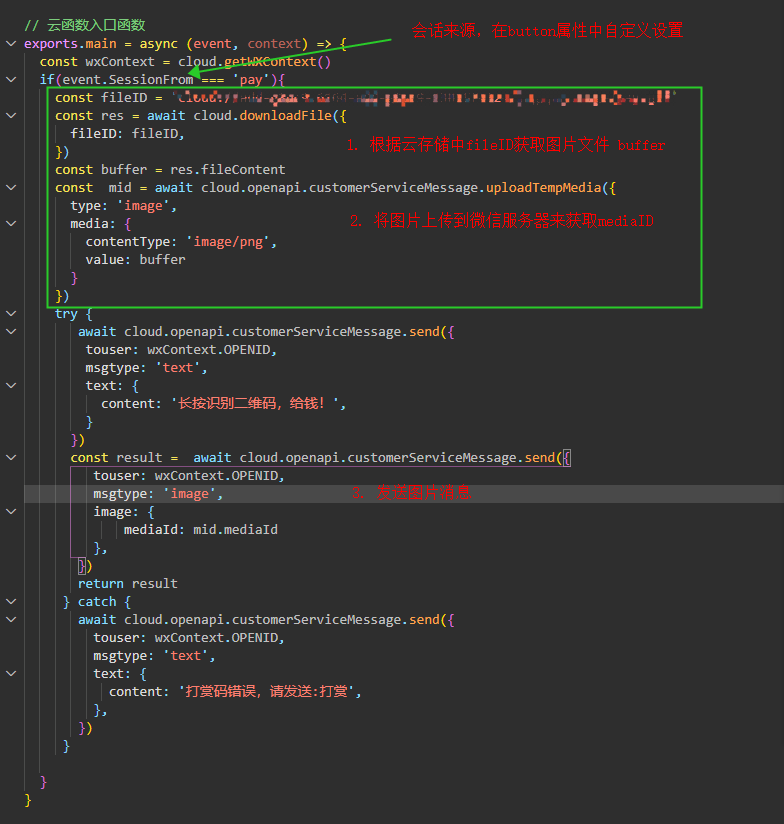Image resolution: width=784 pixels, height=824 pixels.
Task: Click the fileID: fileID, property line
Action: click(128, 134)
